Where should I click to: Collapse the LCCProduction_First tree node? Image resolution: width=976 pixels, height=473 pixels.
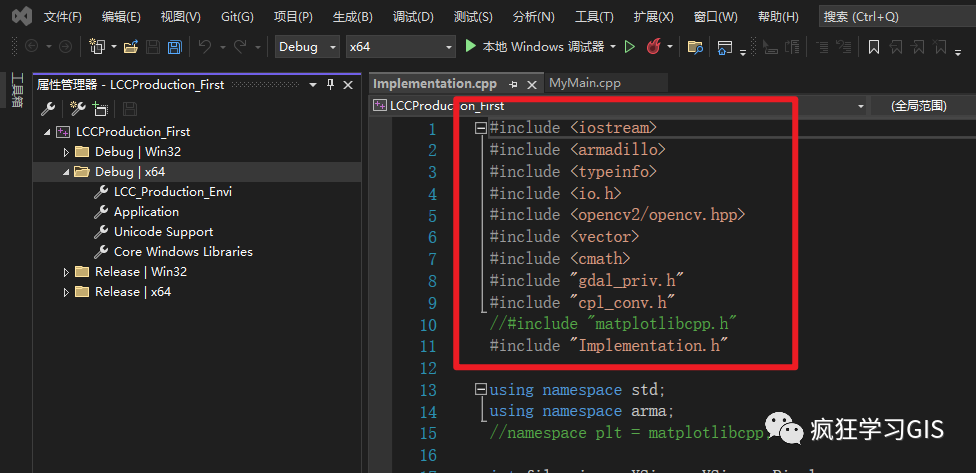(47, 132)
